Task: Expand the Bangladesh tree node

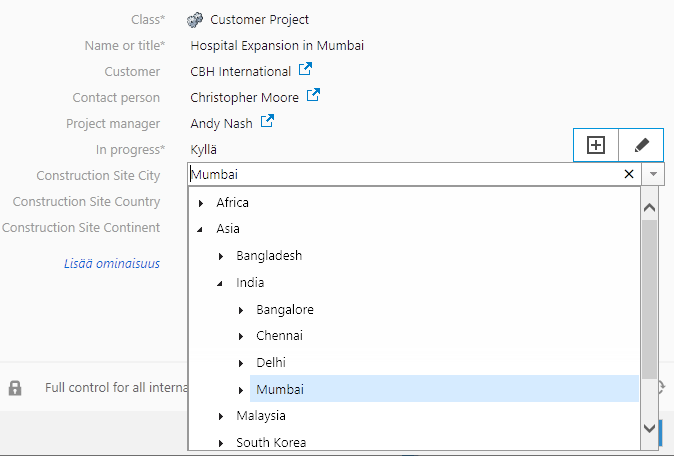Action: tap(221, 256)
